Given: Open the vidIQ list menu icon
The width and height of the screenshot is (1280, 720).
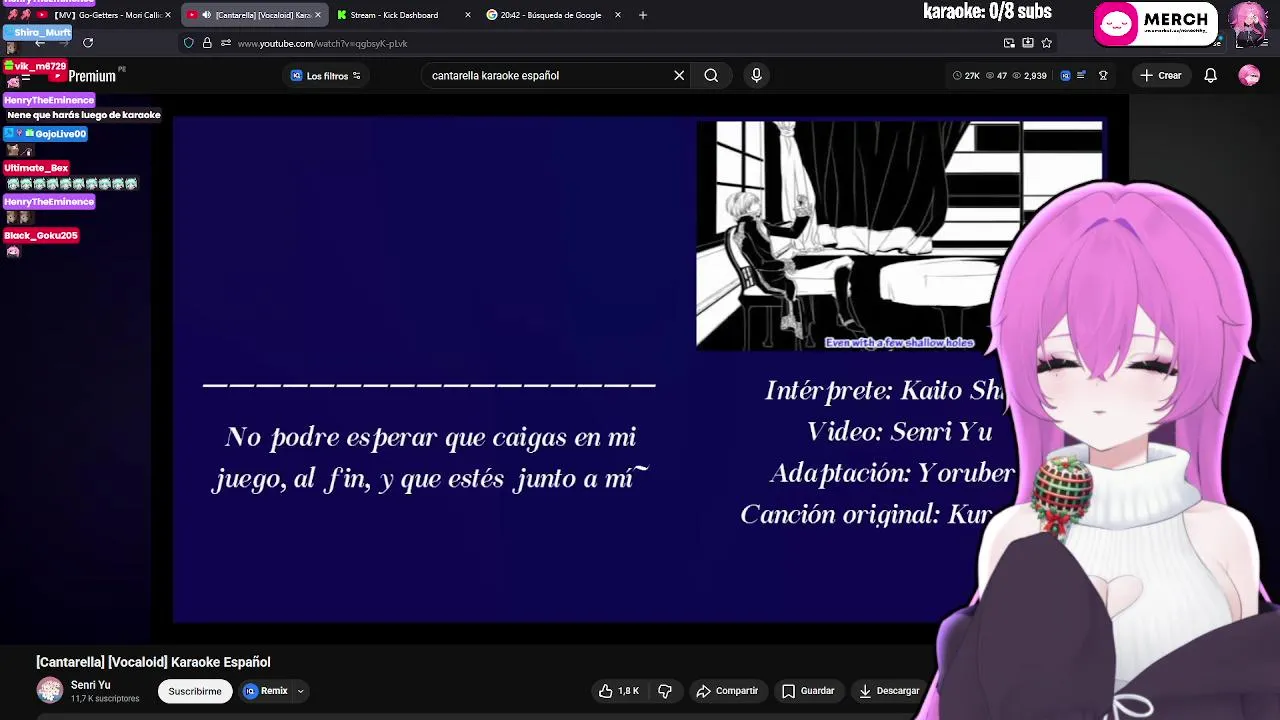Looking at the screenshot, I should (x=1081, y=76).
